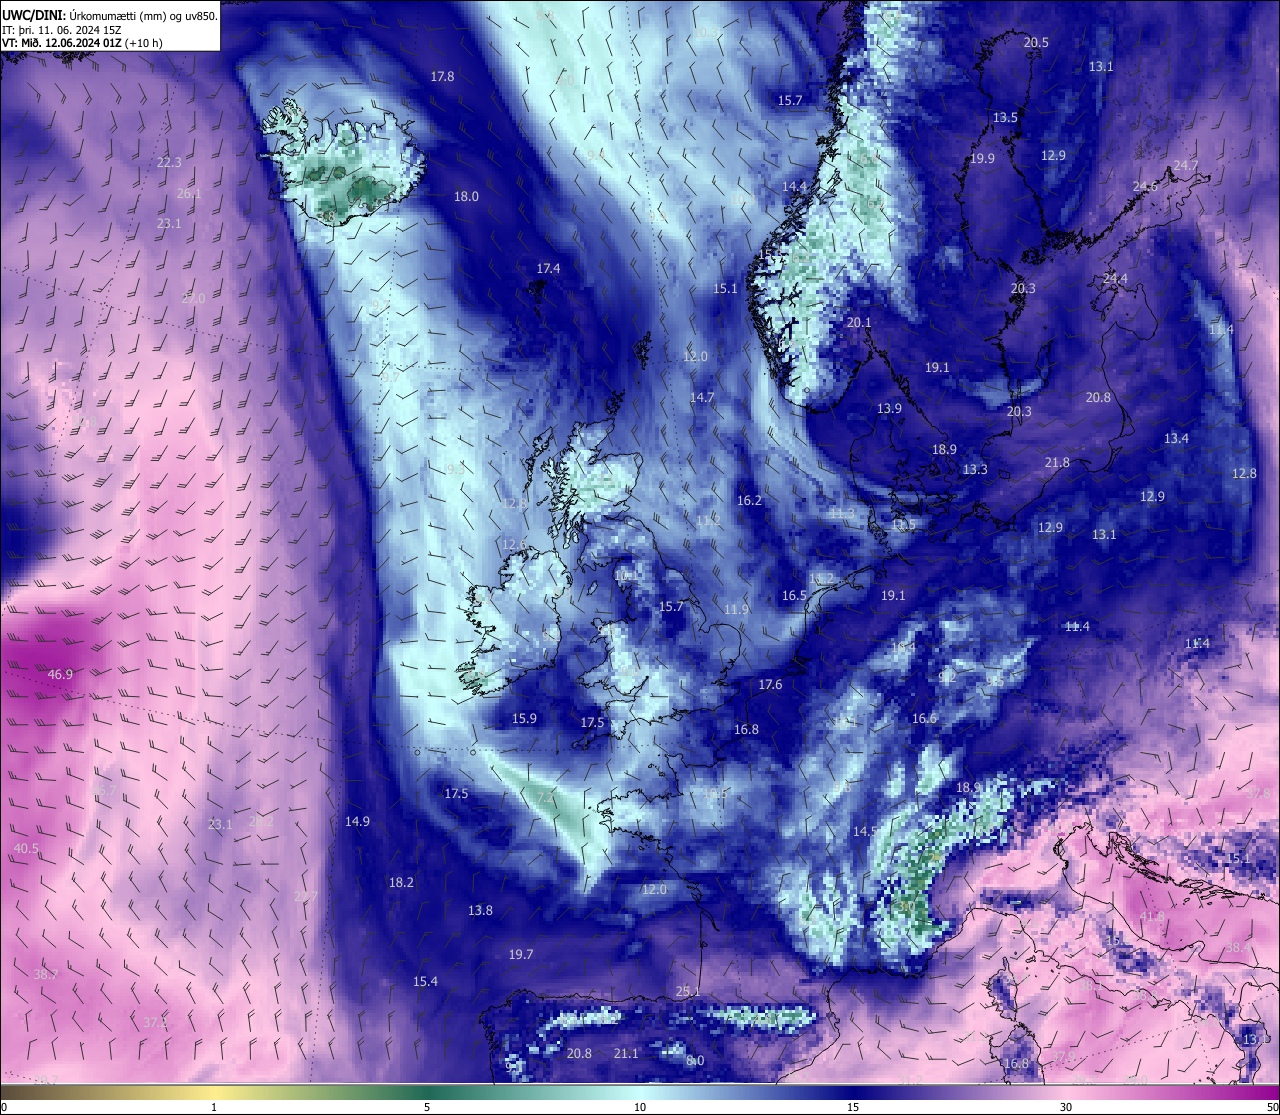Click the 25.1 value near Spain

coord(688,992)
